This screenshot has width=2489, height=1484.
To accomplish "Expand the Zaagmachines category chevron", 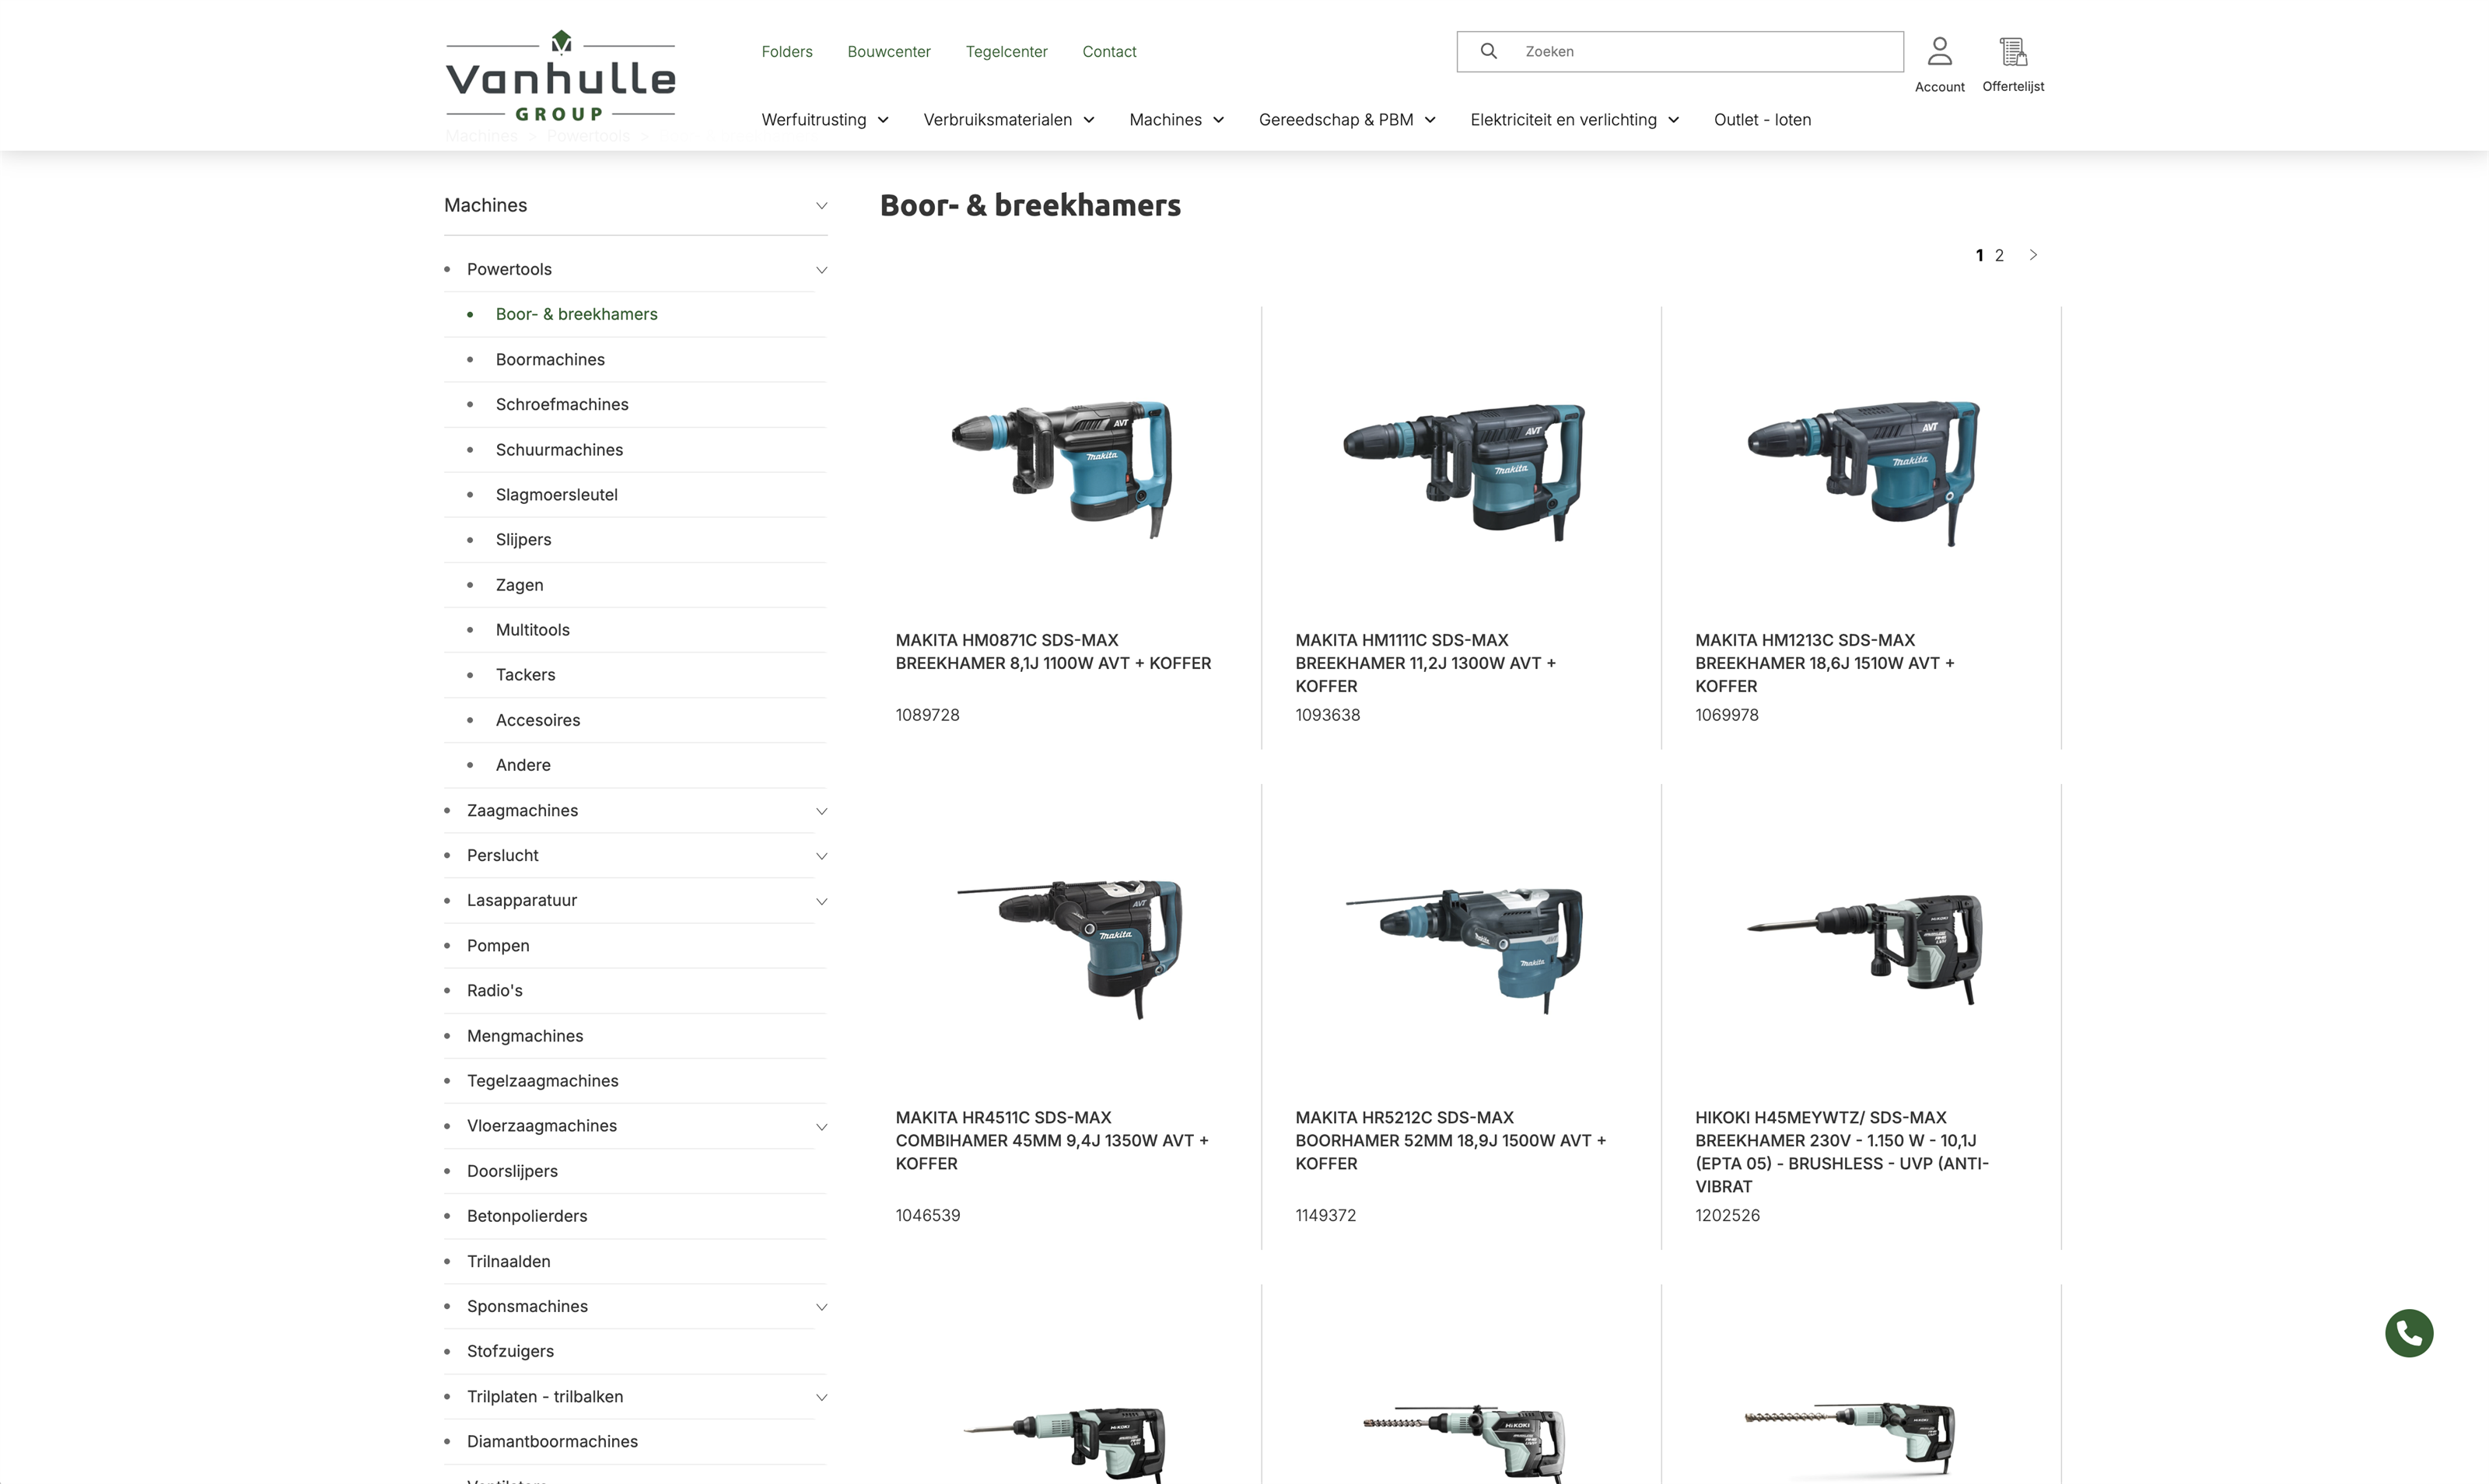I will 821,811.
